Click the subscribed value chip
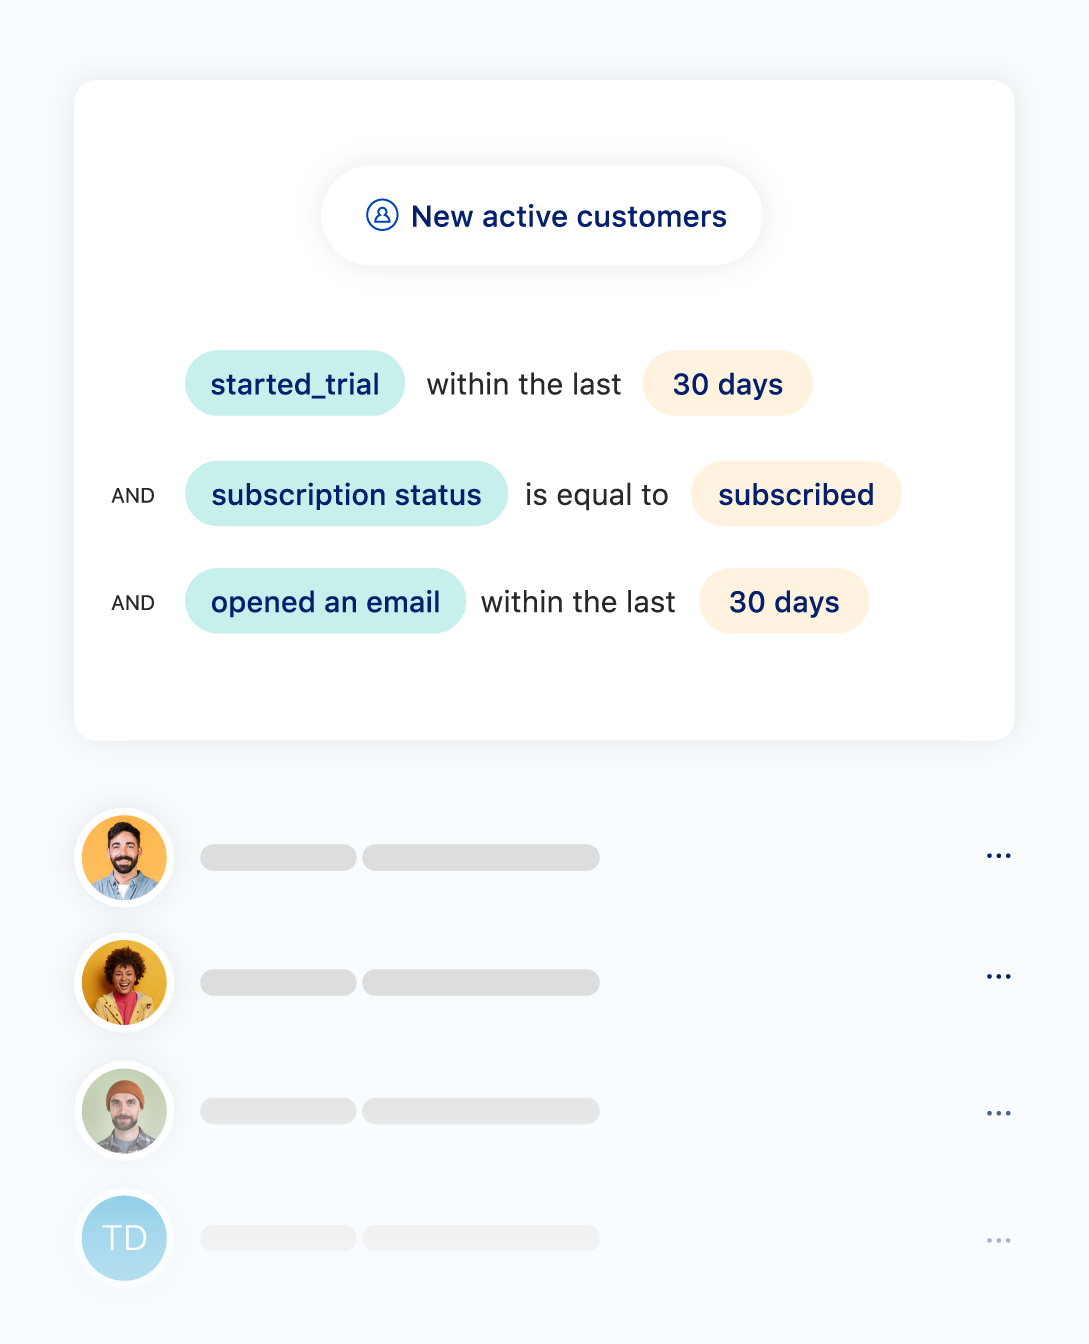 click(796, 494)
